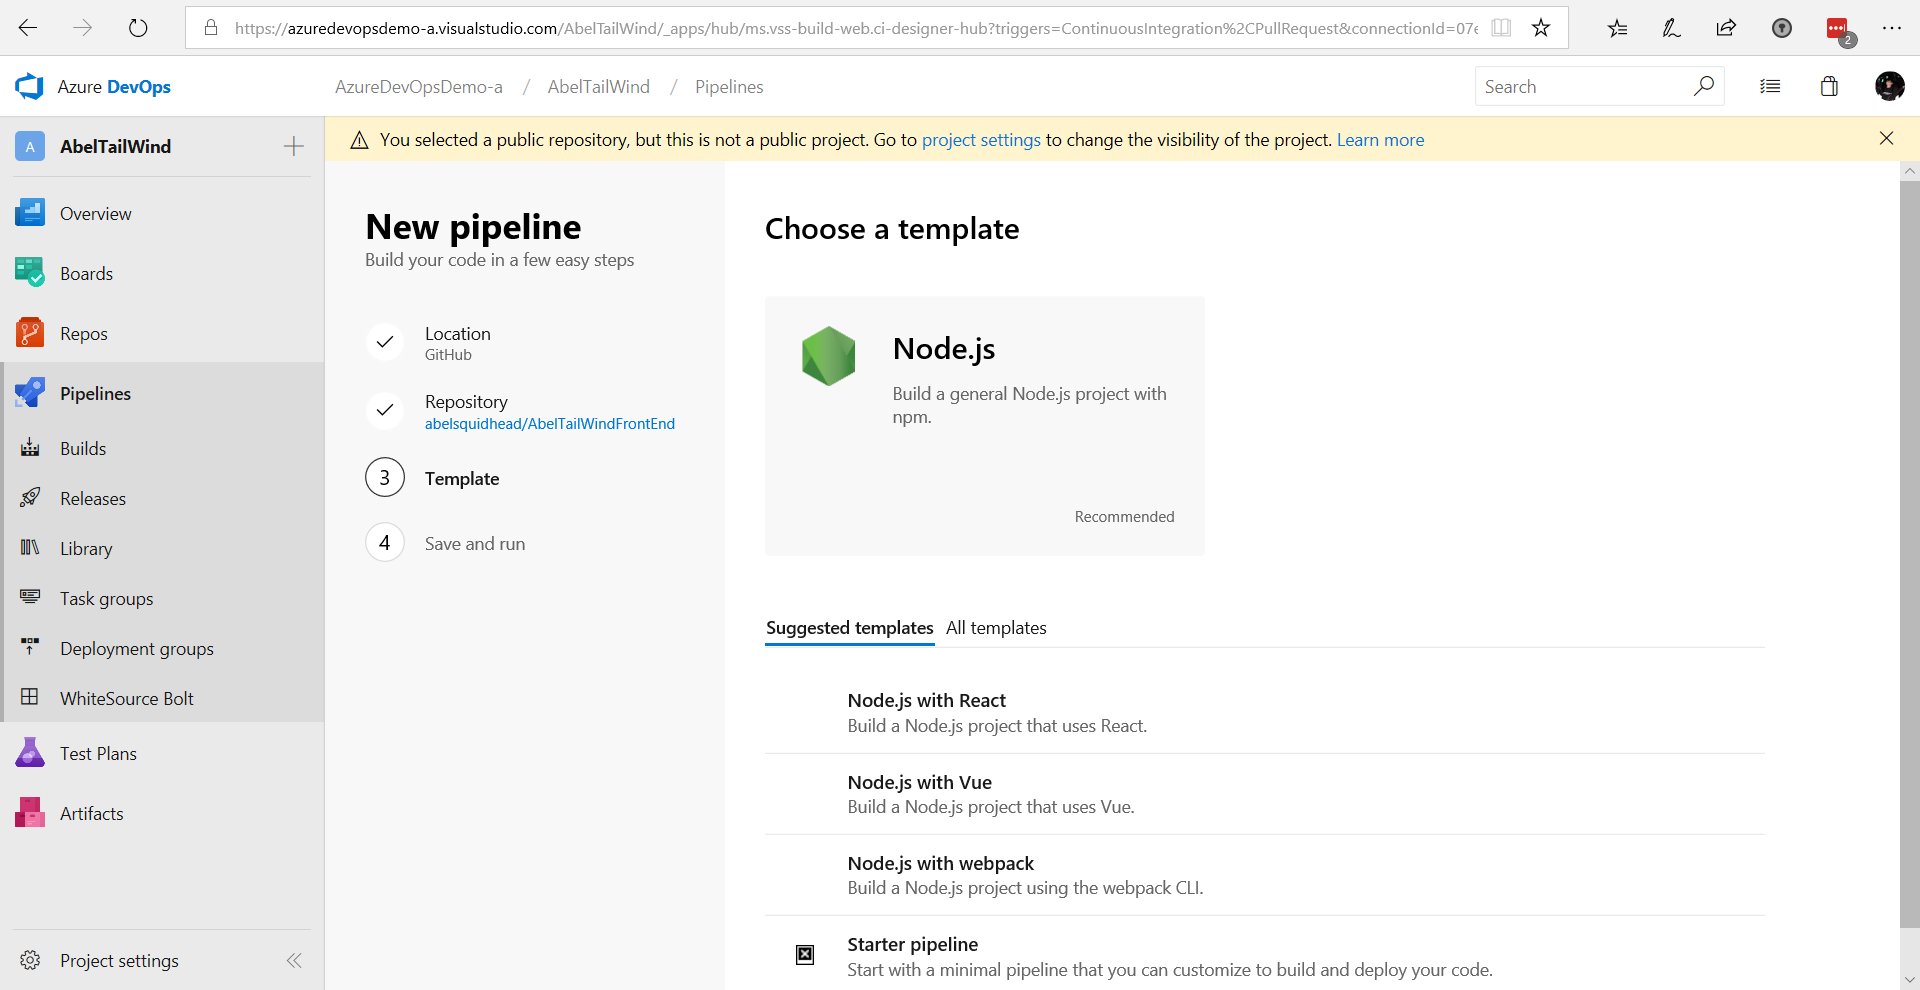Open the Boards hub icon
The height and width of the screenshot is (990, 1920).
pos(30,273)
